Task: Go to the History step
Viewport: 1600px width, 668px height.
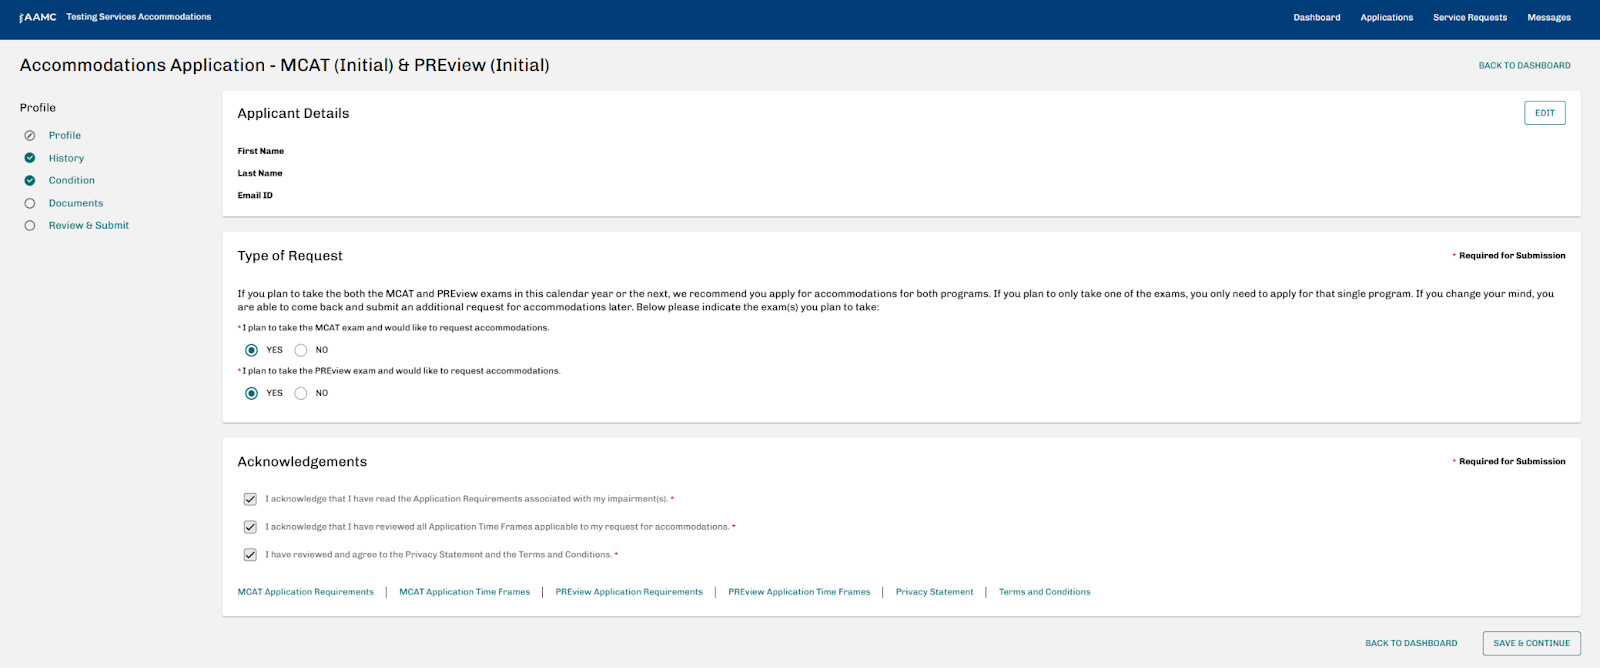Action: point(66,158)
